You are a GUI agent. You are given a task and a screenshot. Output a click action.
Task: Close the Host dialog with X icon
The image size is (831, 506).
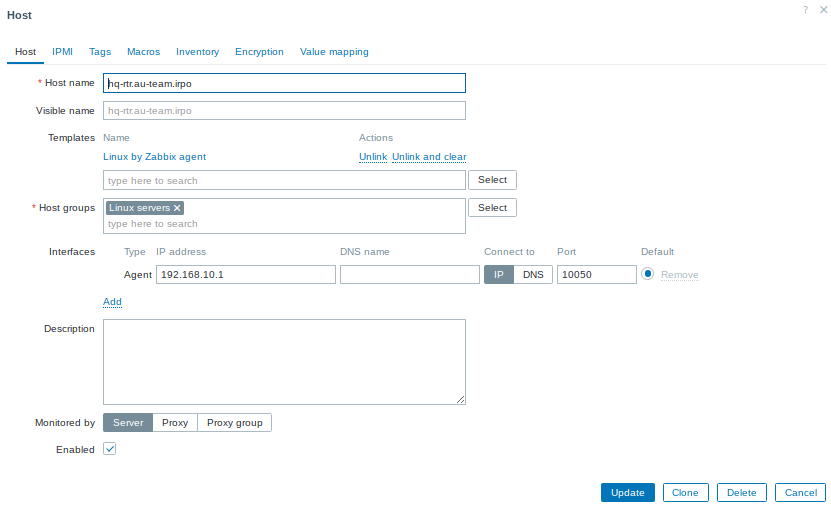coord(822,9)
